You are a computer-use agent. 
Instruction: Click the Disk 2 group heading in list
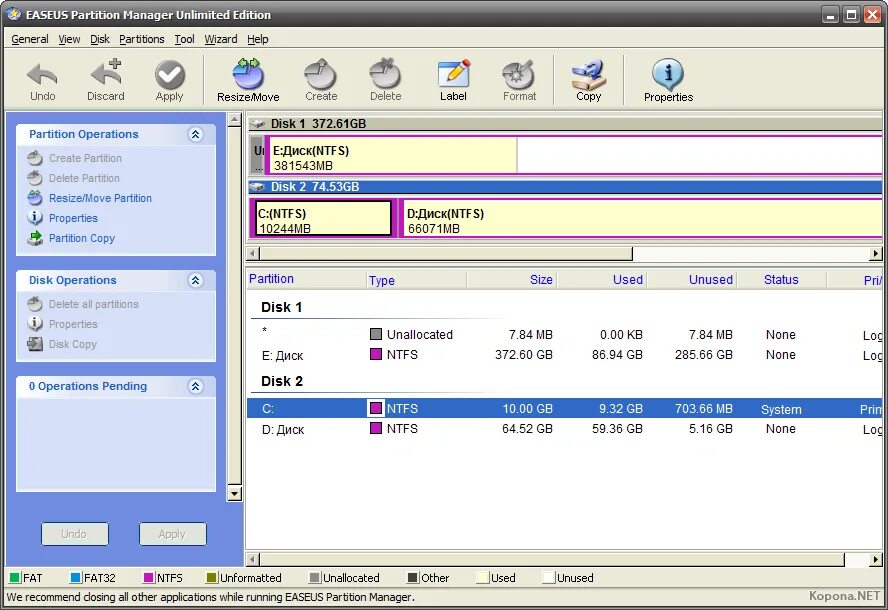coord(281,381)
